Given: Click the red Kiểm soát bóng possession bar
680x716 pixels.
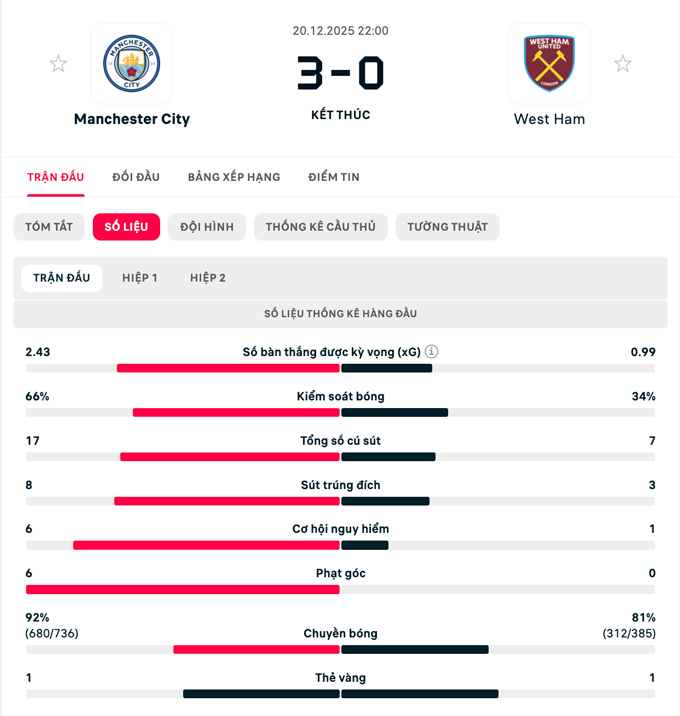Looking at the screenshot, I should (236, 412).
